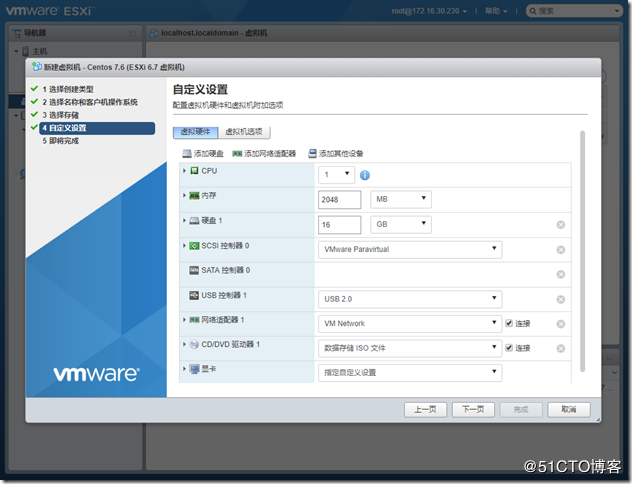
Task: Select step 4 customize settings (自定义设置)
Action: 97,128
